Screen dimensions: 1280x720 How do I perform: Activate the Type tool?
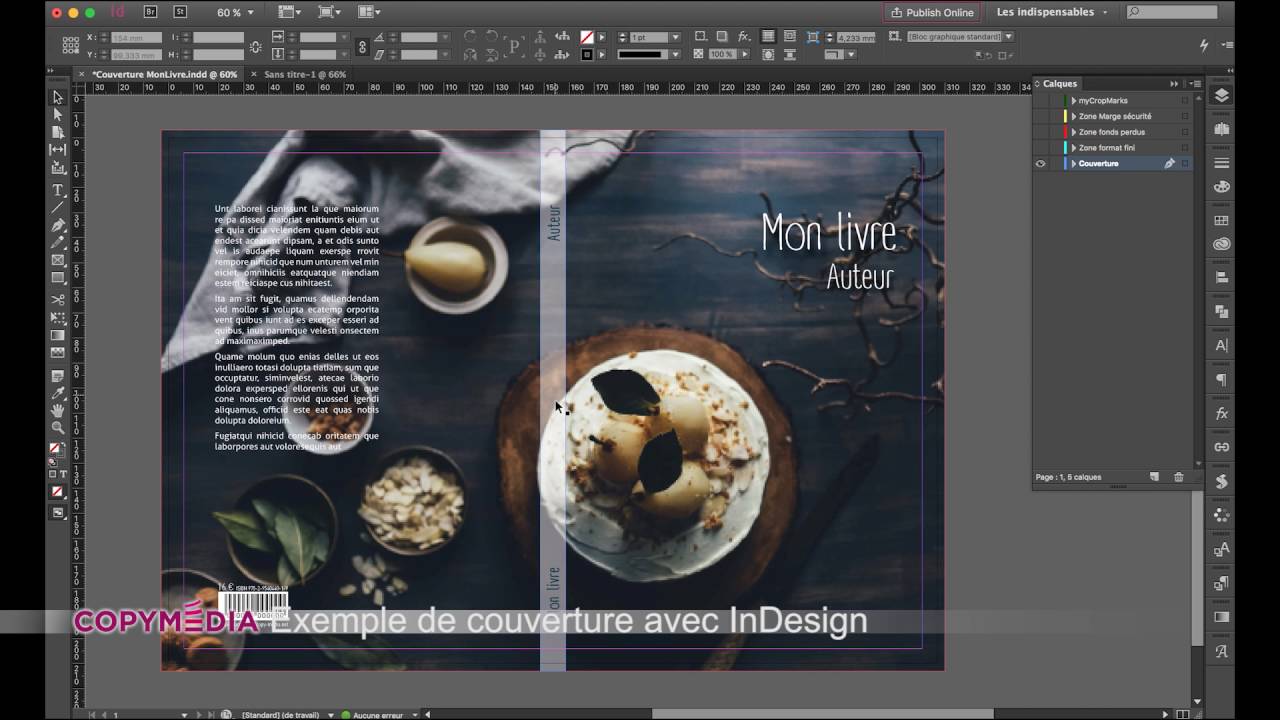(58, 190)
